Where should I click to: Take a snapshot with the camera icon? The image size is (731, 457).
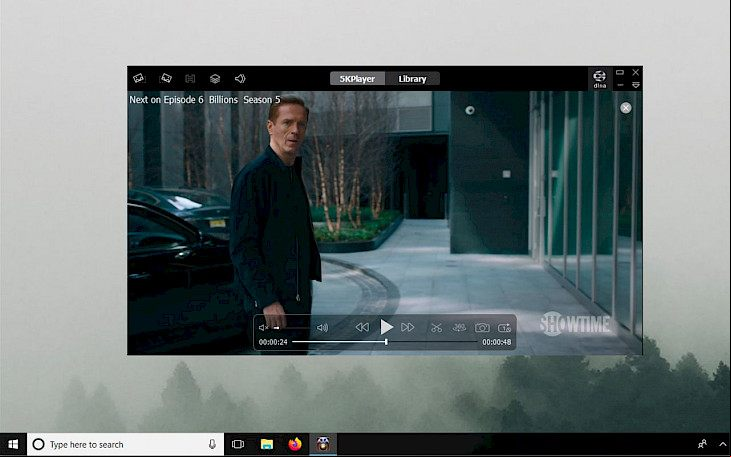coord(482,328)
